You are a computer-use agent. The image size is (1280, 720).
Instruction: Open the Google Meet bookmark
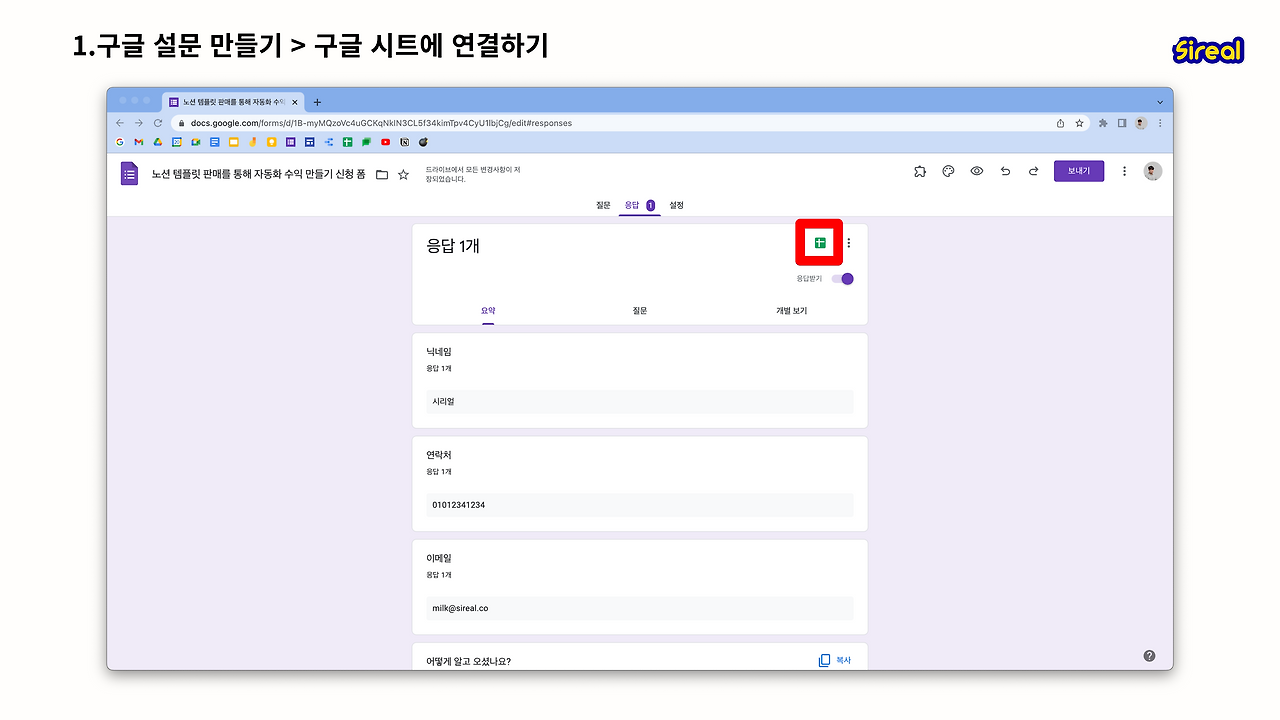196,142
